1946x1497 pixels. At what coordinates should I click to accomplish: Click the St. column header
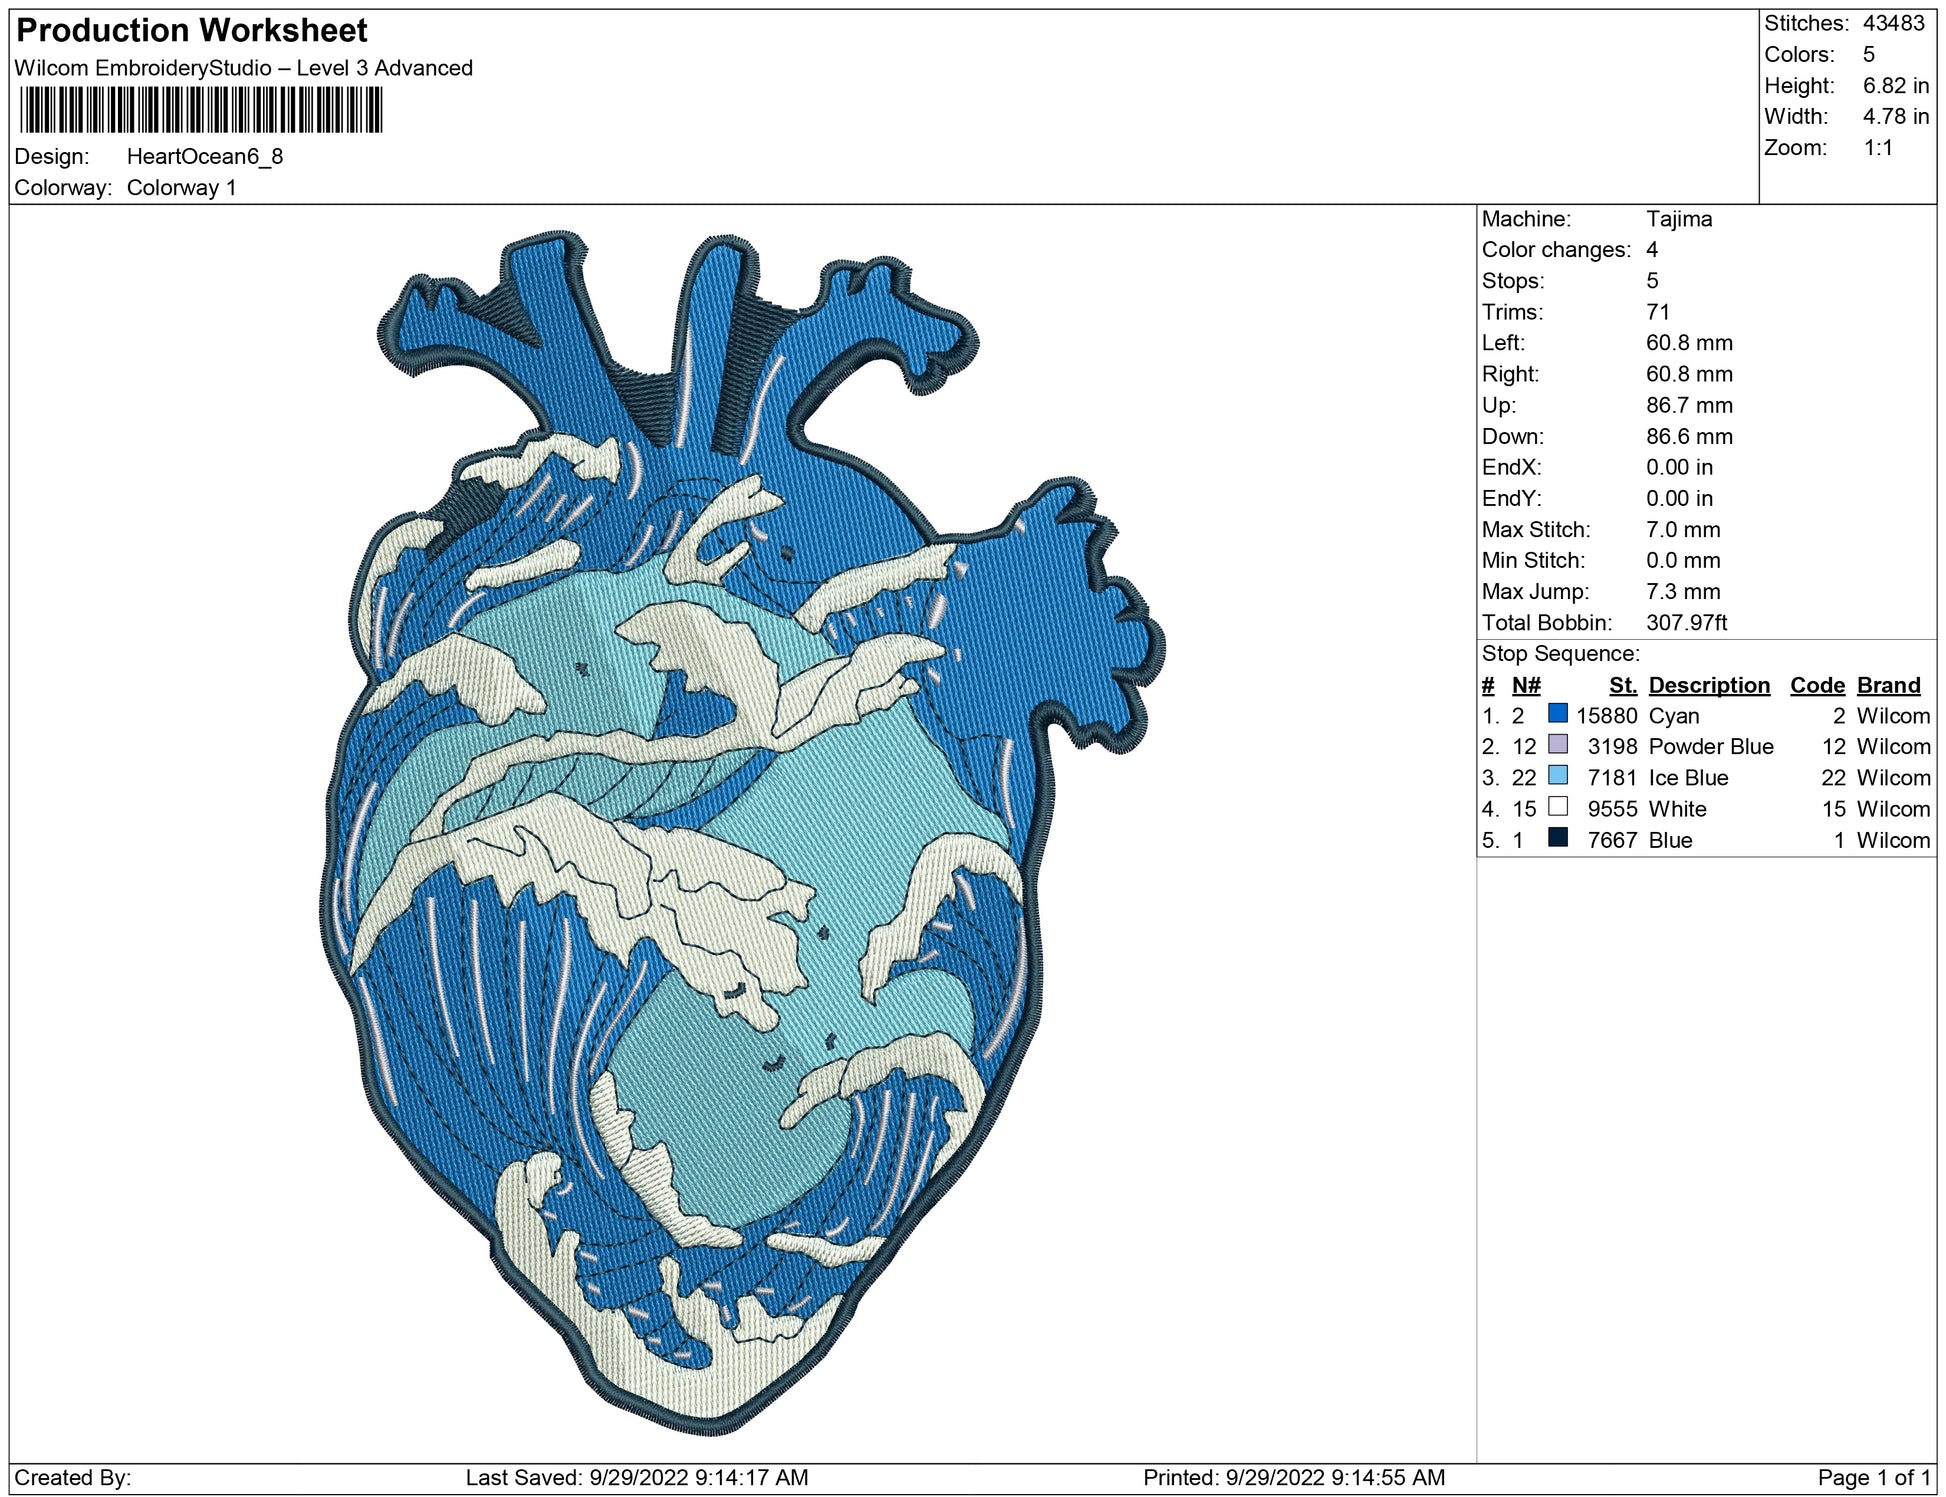(x=1622, y=685)
